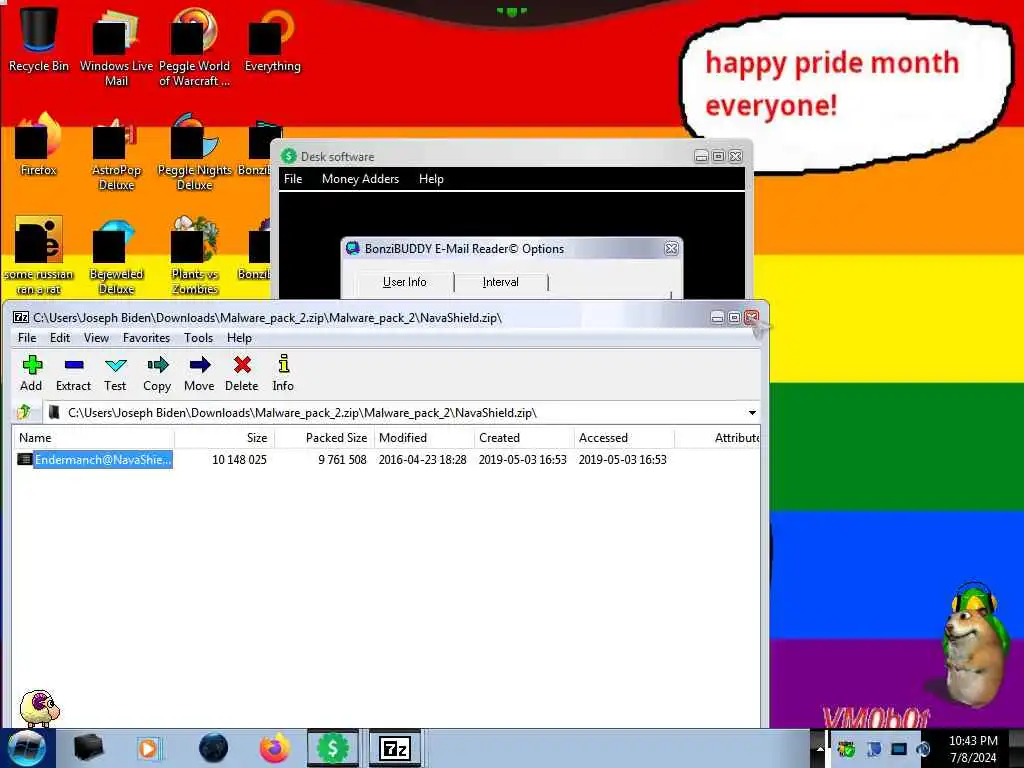Go up one folder level in 7-Zip
1024x768 pixels.
pos(24,412)
